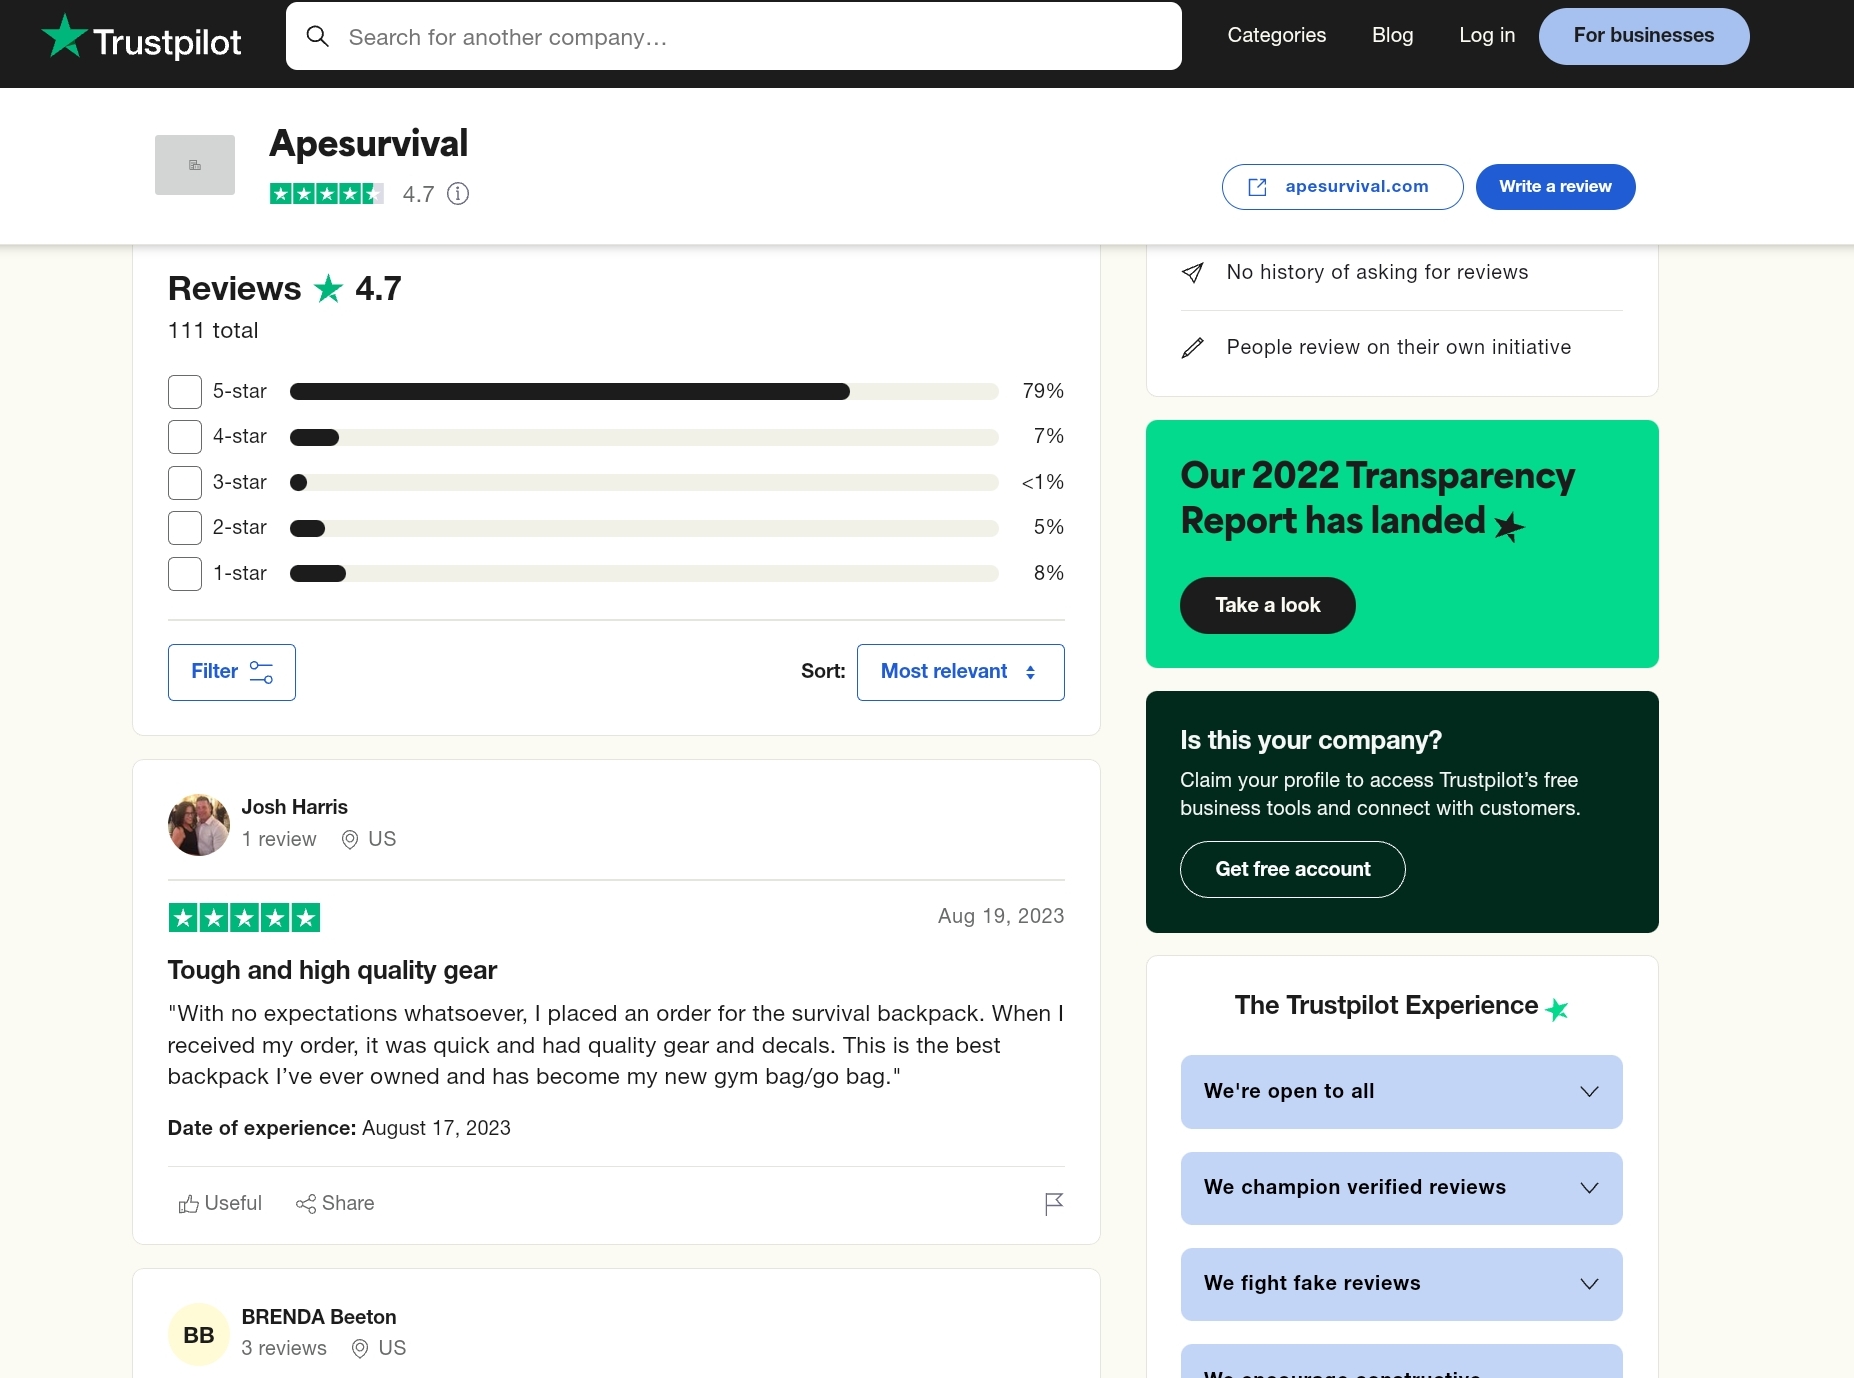Click the search magnifier icon
The width and height of the screenshot is (1854, 1378).
(x=318, y=37)
